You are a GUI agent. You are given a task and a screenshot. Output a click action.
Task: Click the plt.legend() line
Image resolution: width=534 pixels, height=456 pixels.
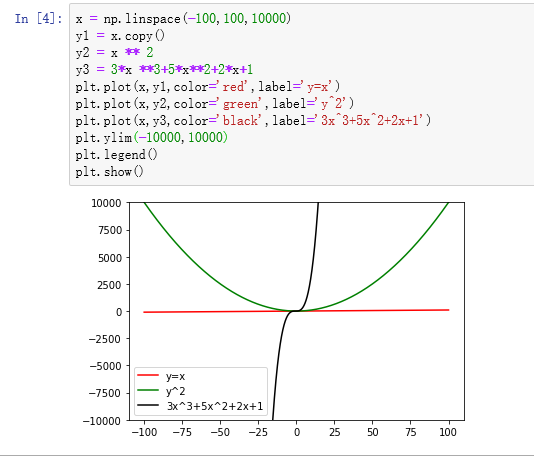pos(116,155)
